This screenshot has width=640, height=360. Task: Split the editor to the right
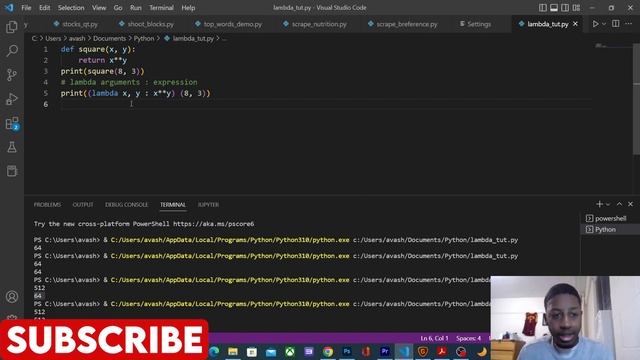click(616, 24)
